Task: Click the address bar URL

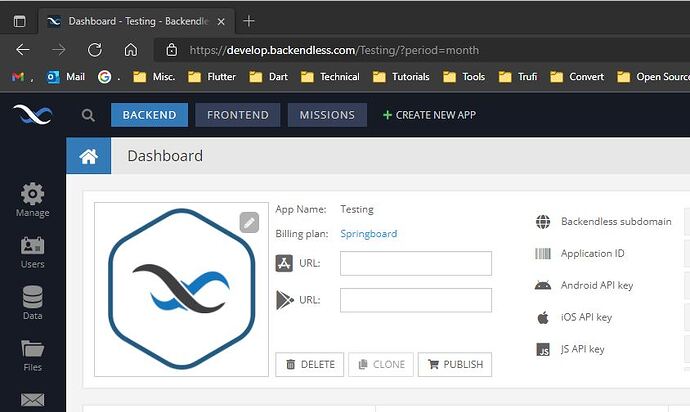Action: [334, 50]
